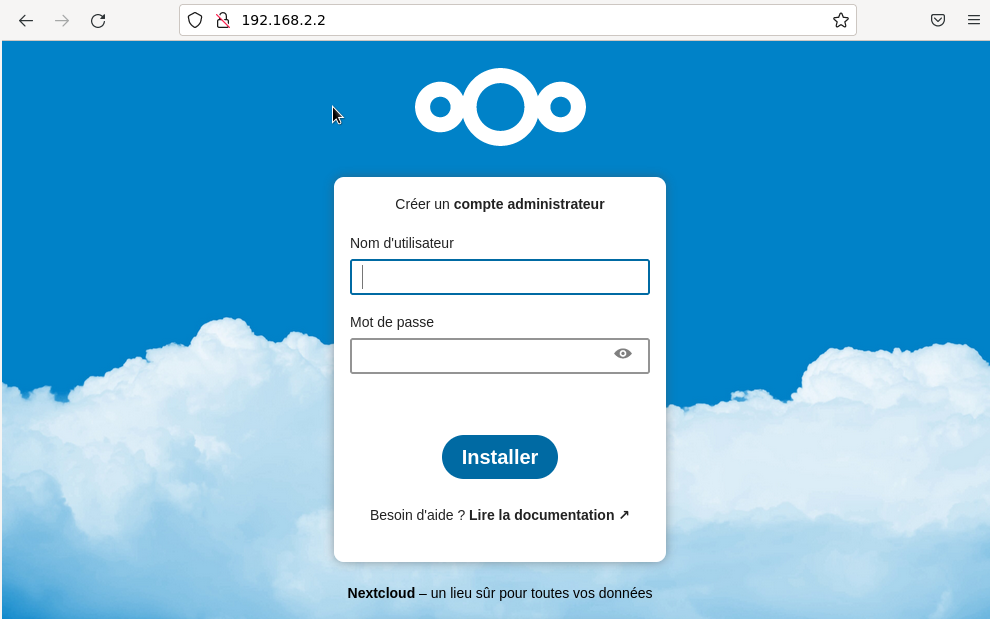The width and height of the screenshot is (990, 619).
Task: Click the Besoin d'aide ? text
Action: point(417,515)
